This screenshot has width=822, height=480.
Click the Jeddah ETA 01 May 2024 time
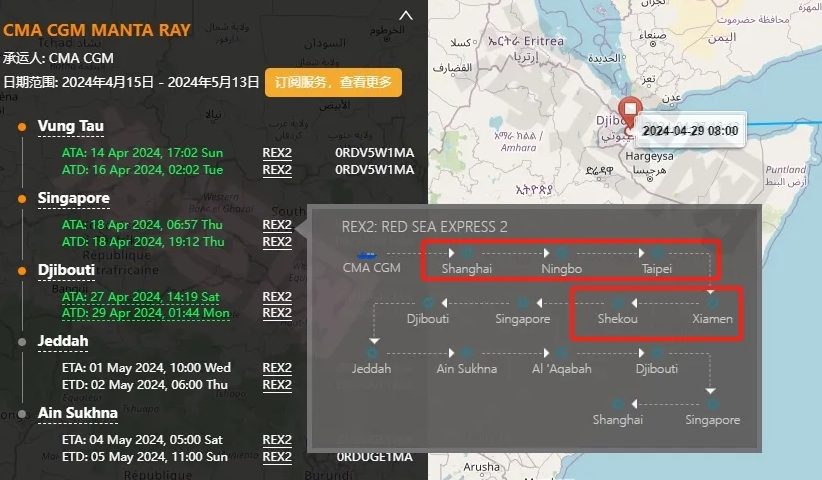146,368
